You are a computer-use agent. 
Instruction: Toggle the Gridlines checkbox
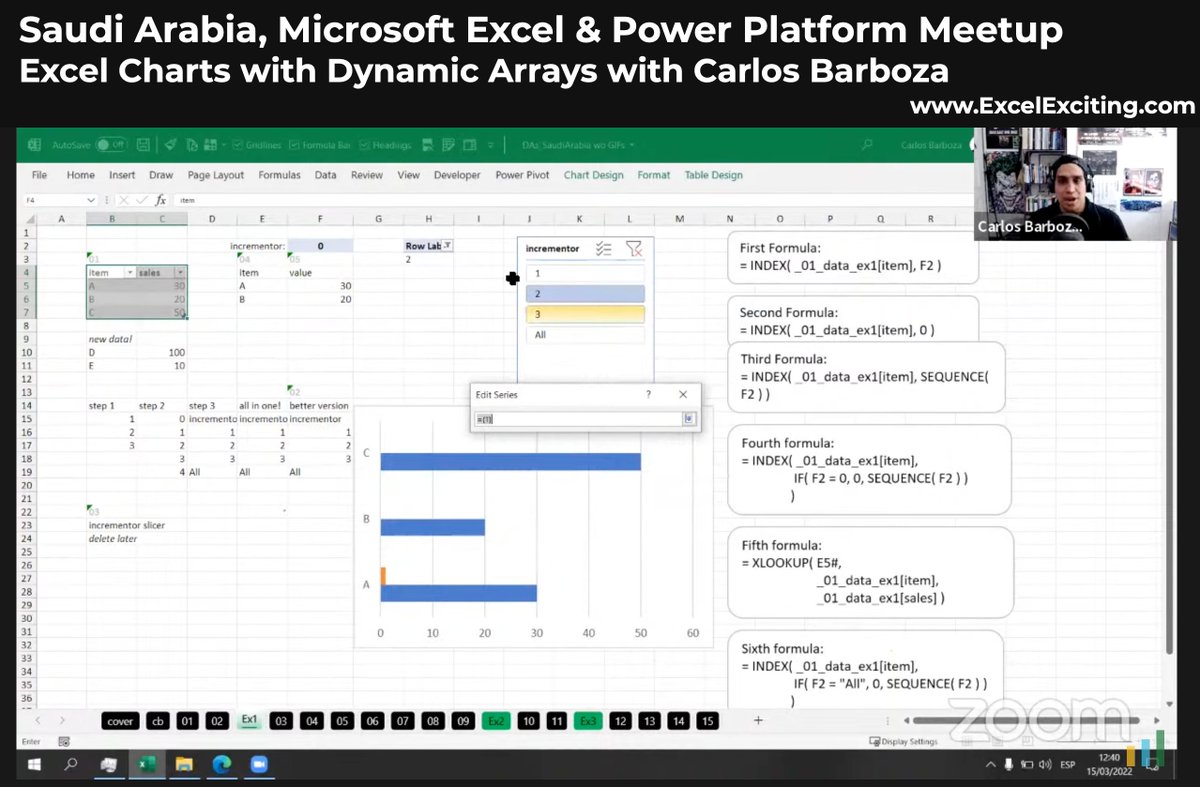coord(238,145)
